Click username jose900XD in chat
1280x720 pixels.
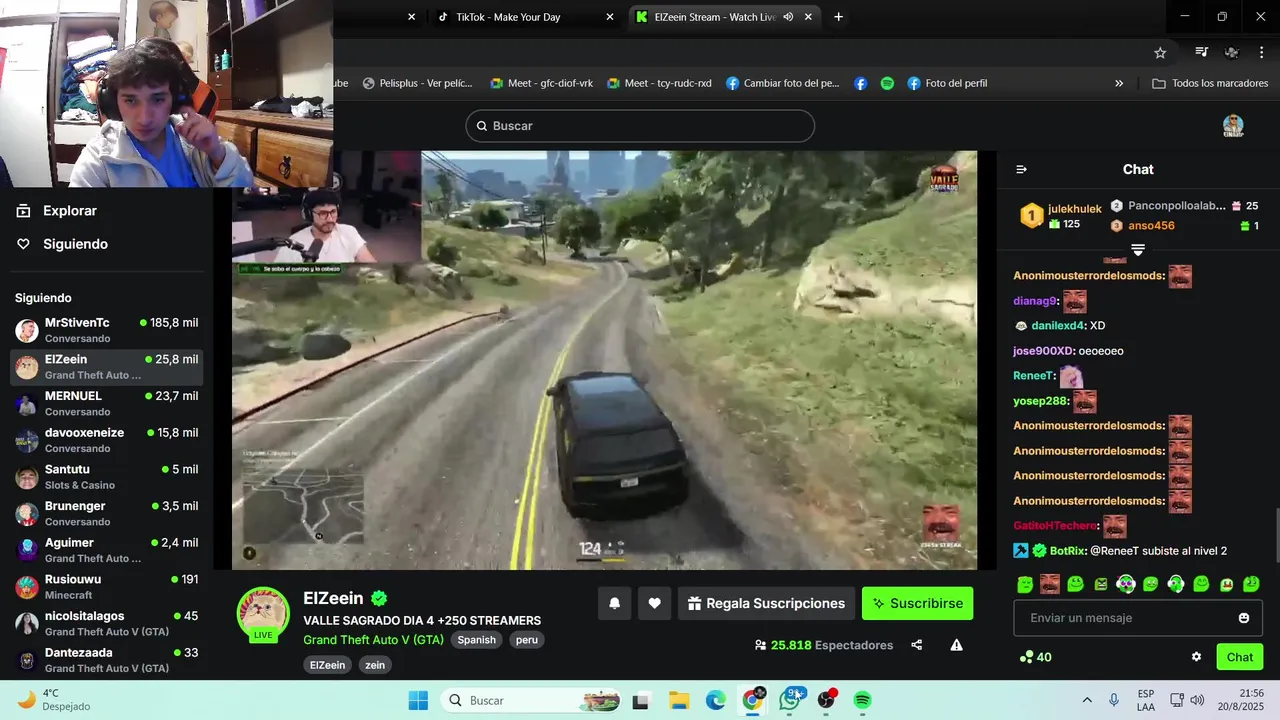1043,351
